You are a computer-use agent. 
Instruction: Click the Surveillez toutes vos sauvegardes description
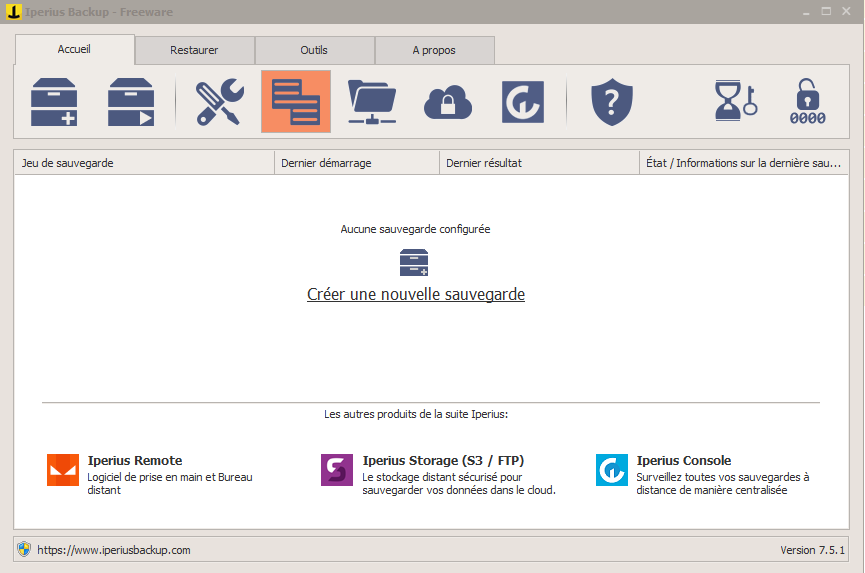point(723,484)
